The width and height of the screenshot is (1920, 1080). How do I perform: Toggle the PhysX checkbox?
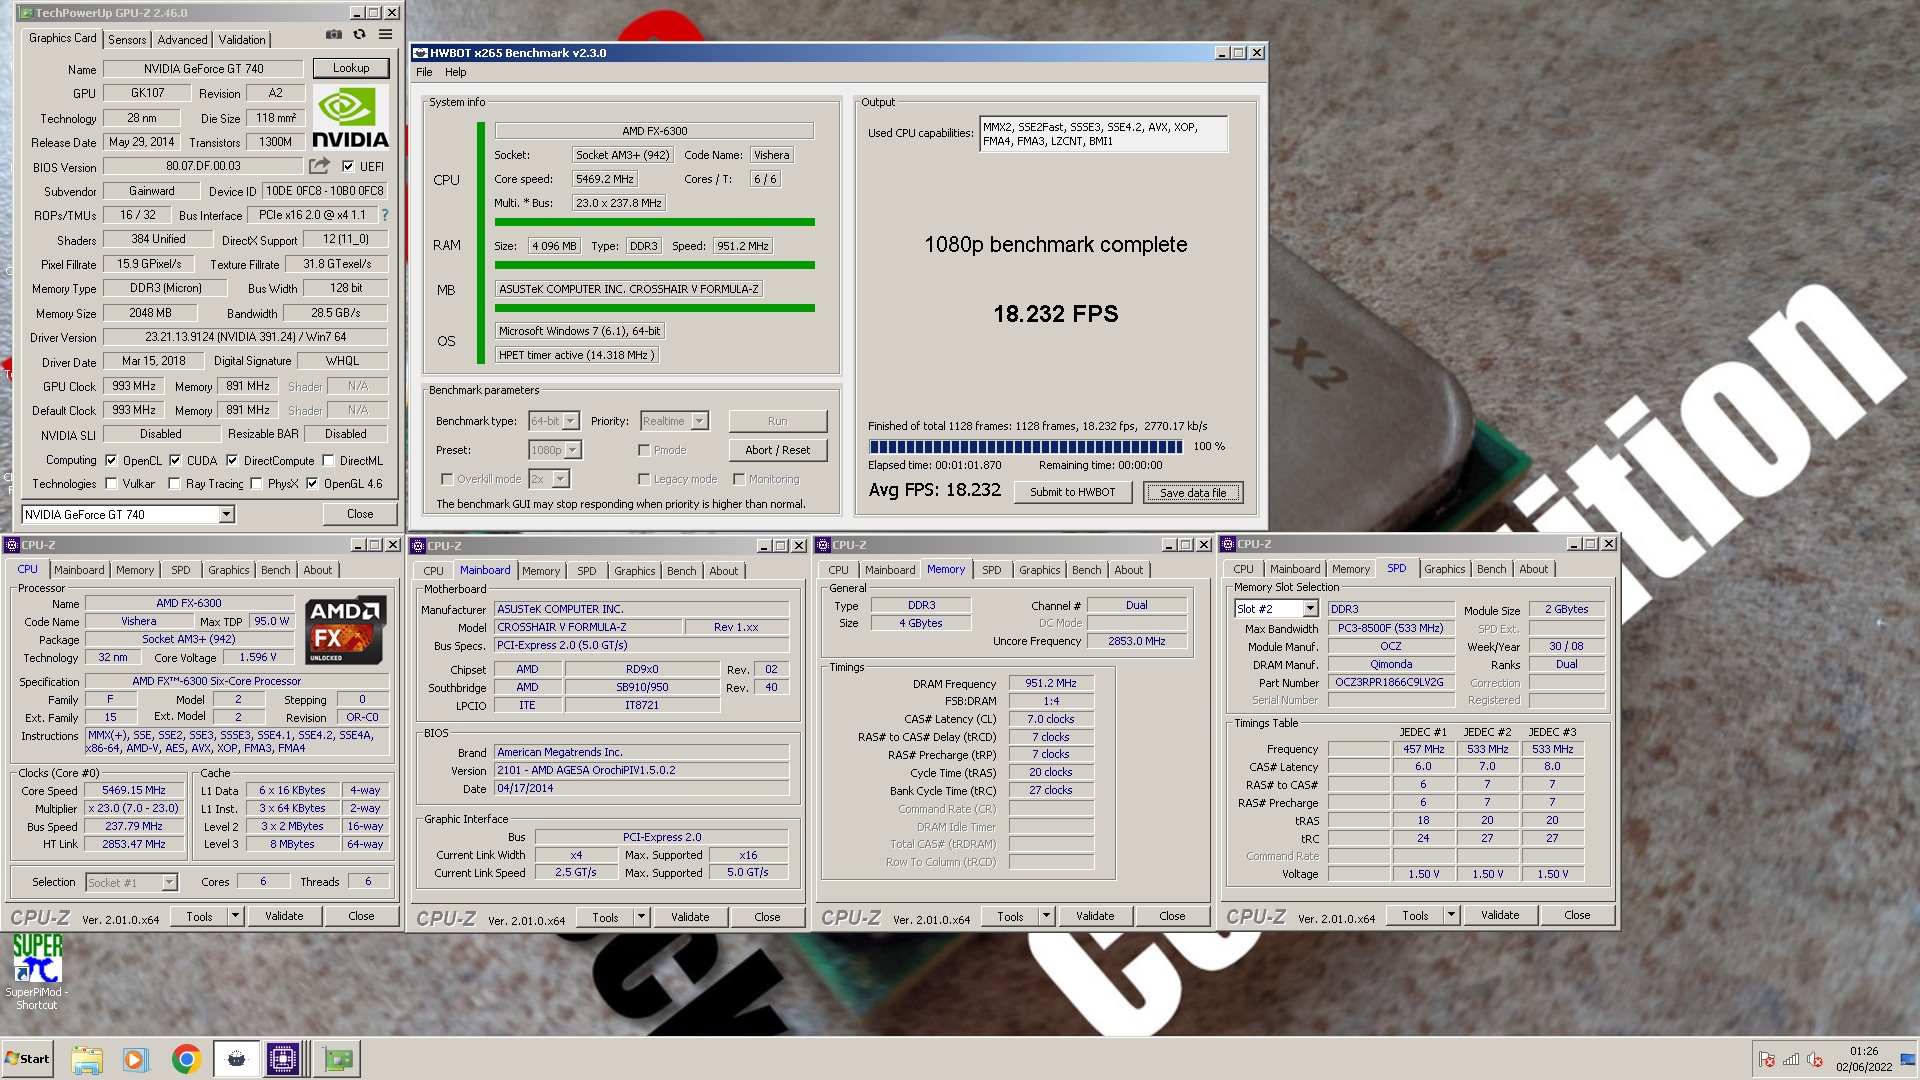pyautogui.click(x=256, y=484)
